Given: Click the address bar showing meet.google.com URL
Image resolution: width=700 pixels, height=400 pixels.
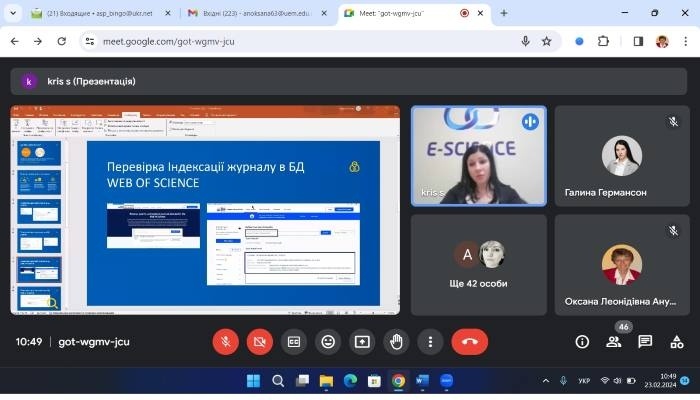Looking at the screenshot, I should [x=300, y=41].
